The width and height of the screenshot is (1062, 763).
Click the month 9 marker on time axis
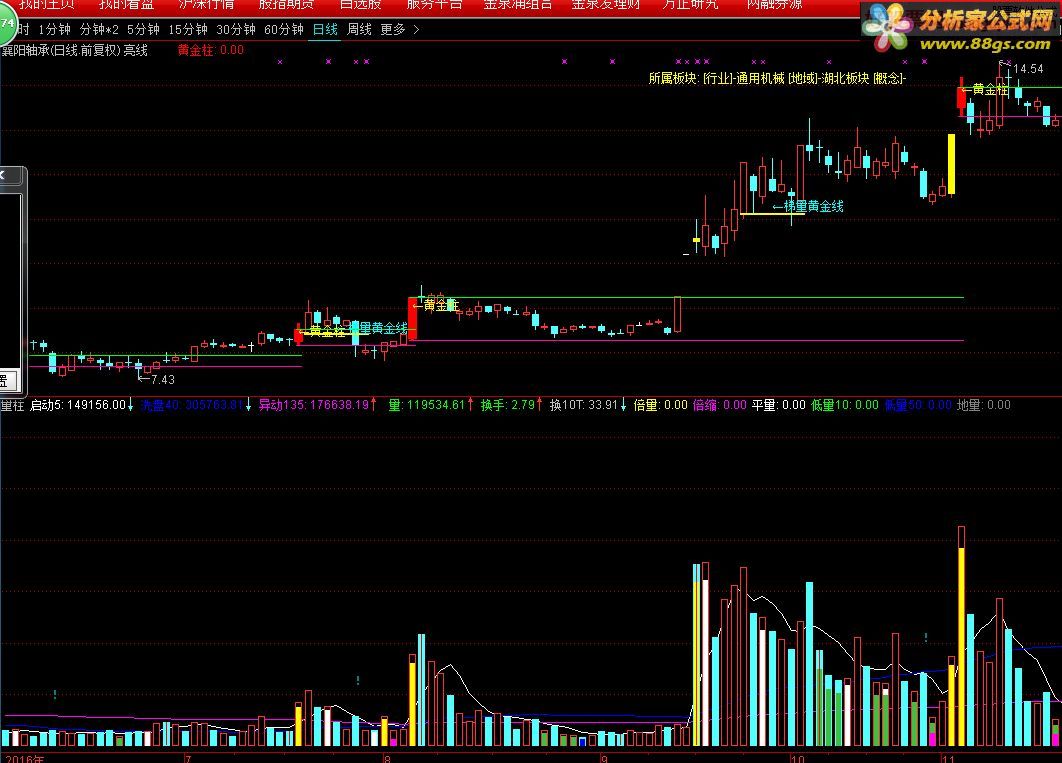pyautogui.click(x=604, y=758)
